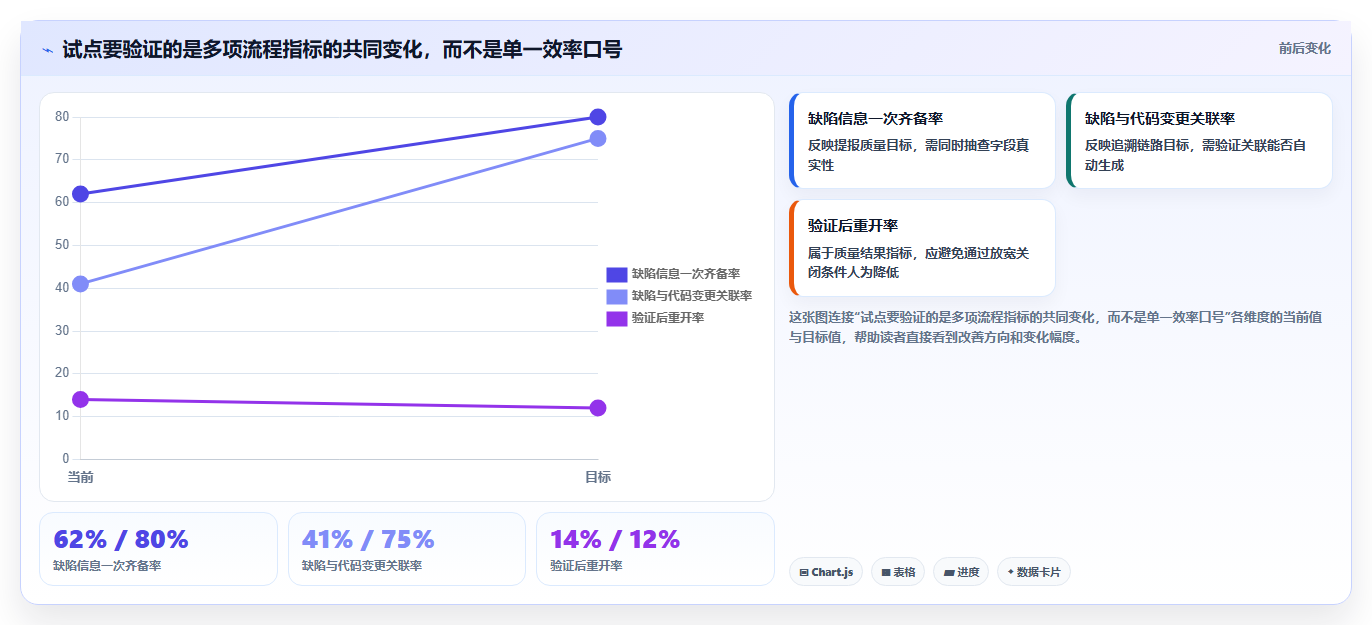The width and height of the screenshot is (1372, 625).
Task: Click the icon in the 进度 tag
Action: tap(949, 573)
